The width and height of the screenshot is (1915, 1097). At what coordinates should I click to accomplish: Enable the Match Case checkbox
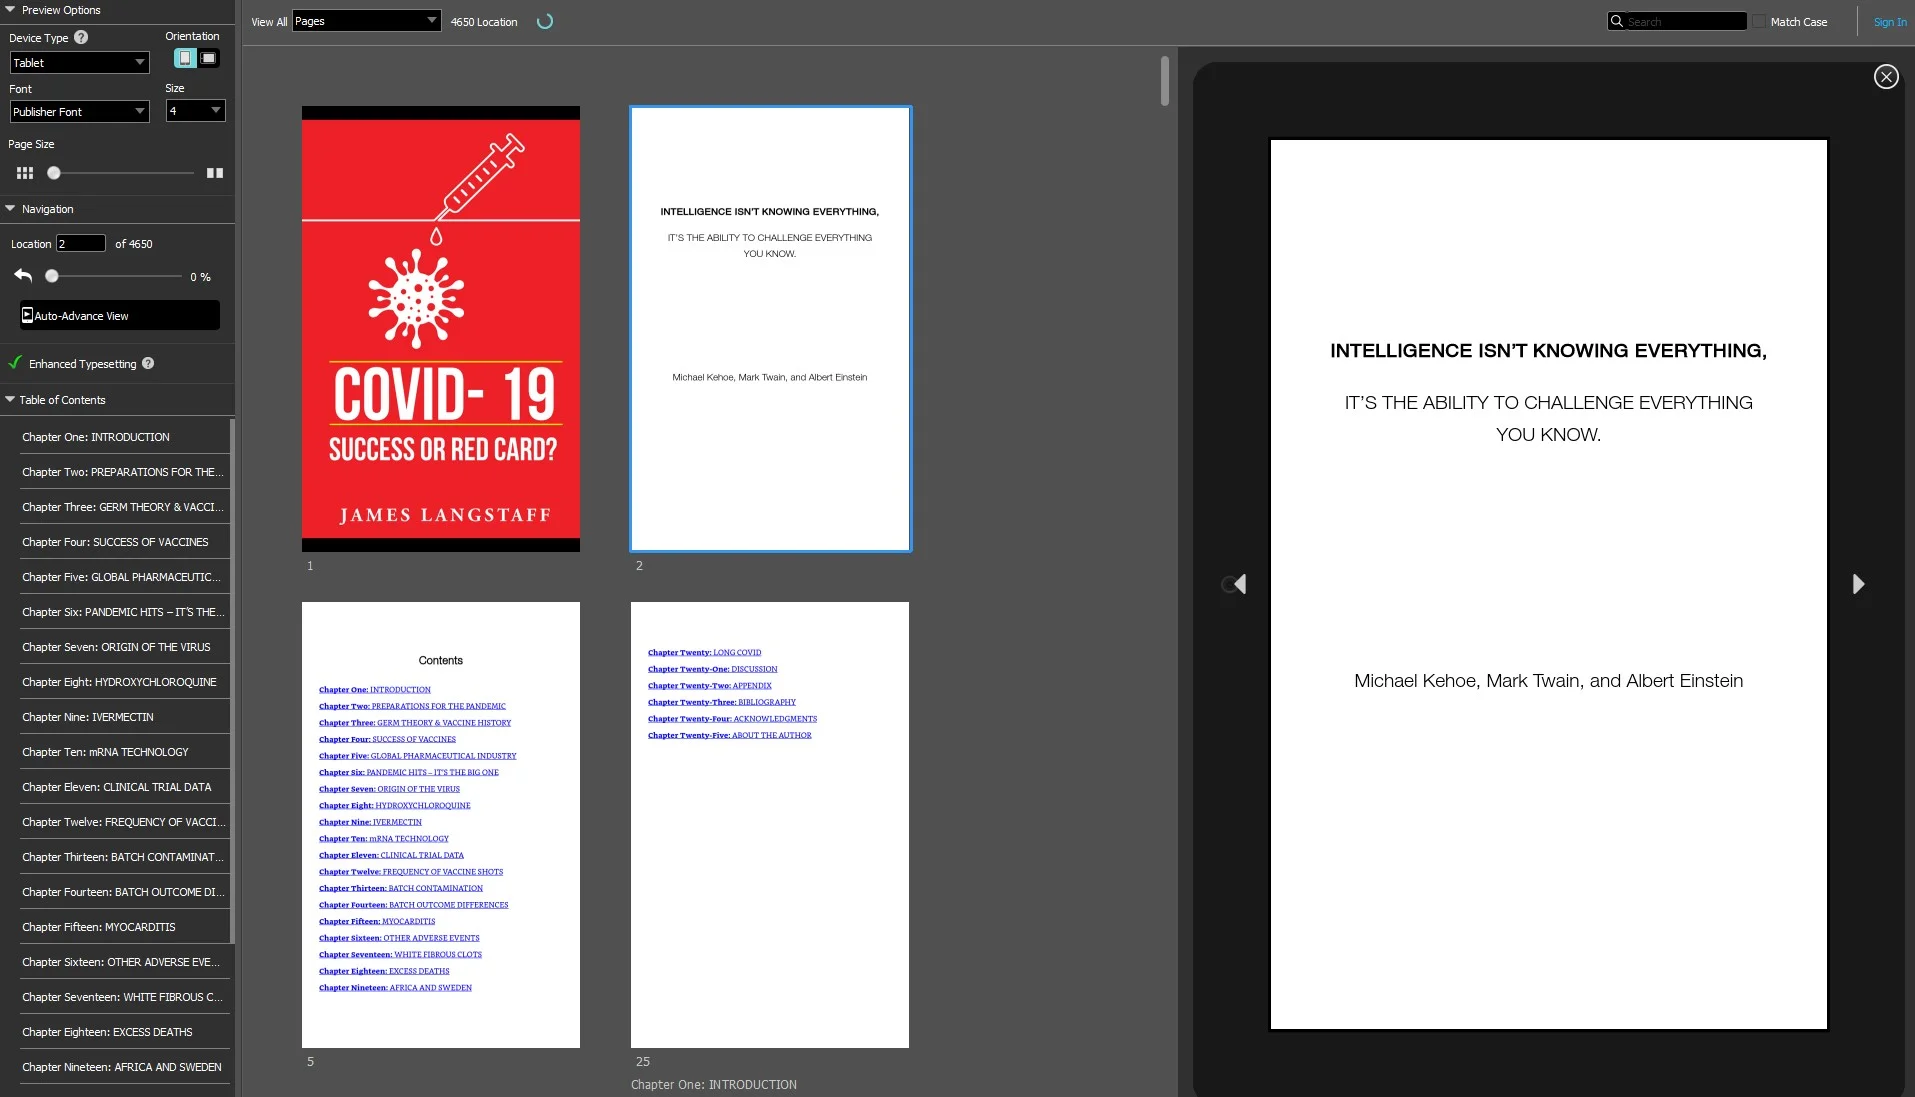[x=1759, y=22]
